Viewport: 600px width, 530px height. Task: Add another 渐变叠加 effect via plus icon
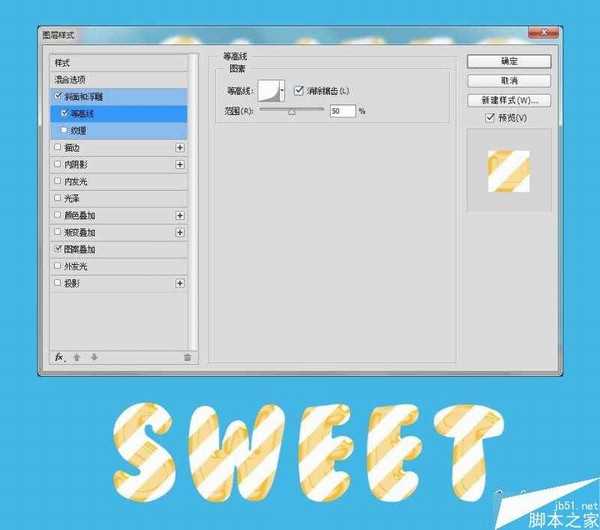click(x=180, y=232)
